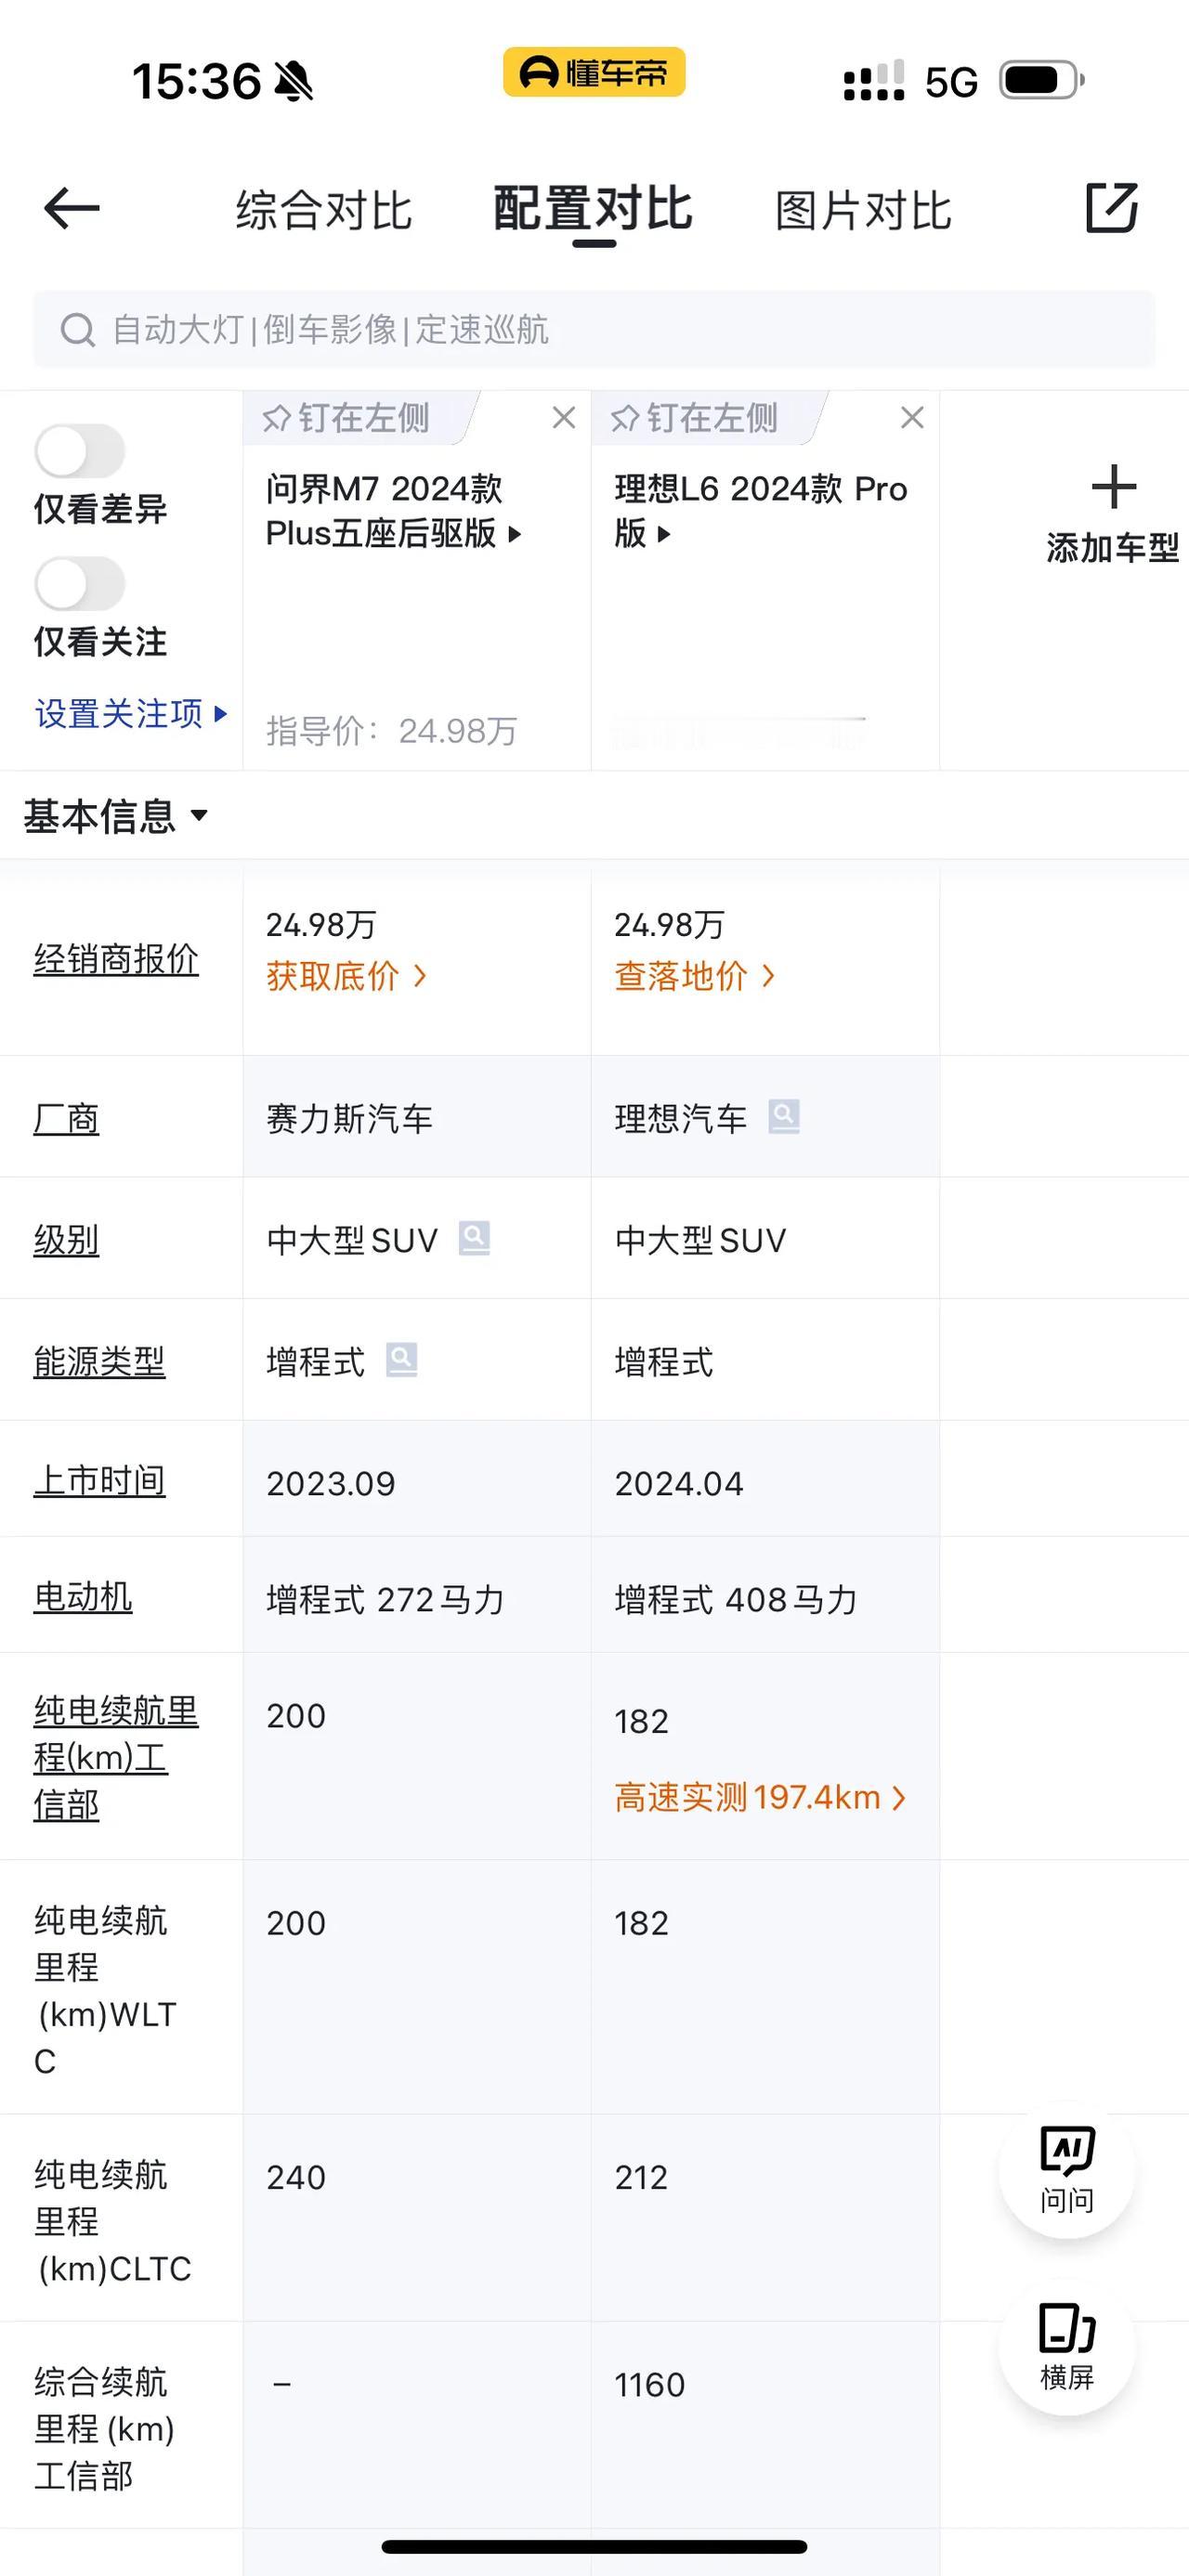Tap 获取底价 link
1189x2576 pixels.
tap(346, 976)
